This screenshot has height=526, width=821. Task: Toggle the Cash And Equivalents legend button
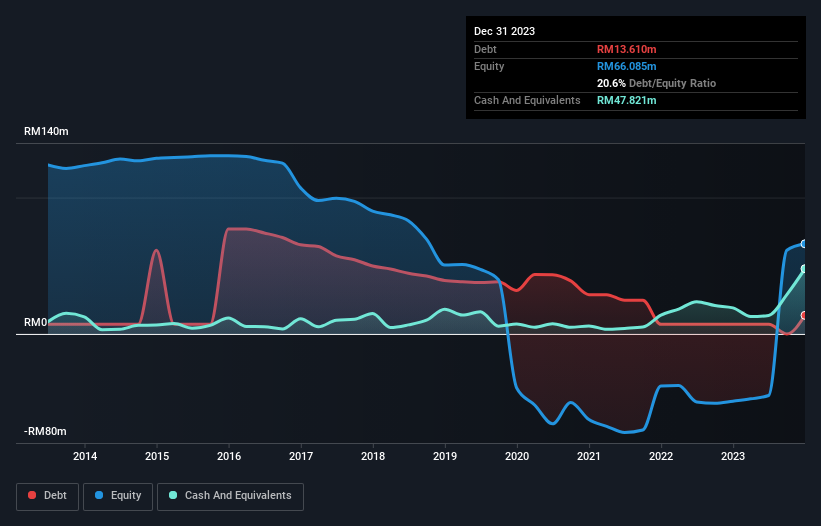pos(230,496)
